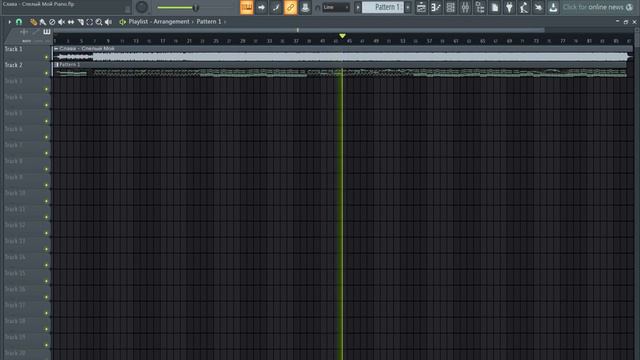Mute Track 2 with its green switch
640x360 pixels.
click(x=47, y=73)
